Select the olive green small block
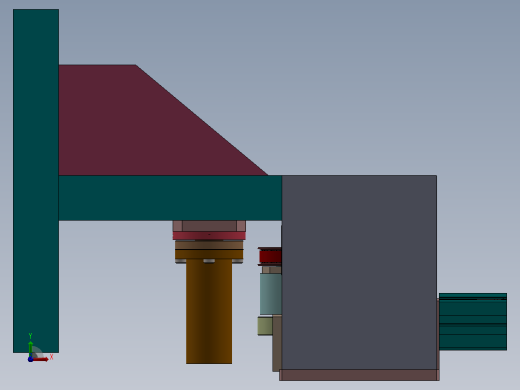Screen dimensions: 520x390 click(265, 326)
